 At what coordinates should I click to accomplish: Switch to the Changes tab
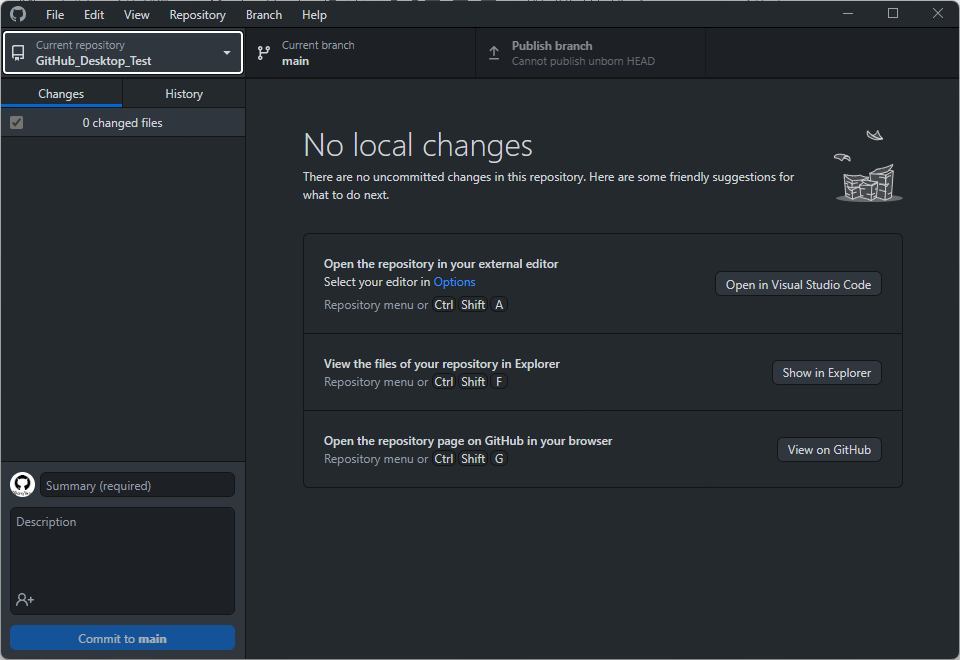tap(61, 94)
